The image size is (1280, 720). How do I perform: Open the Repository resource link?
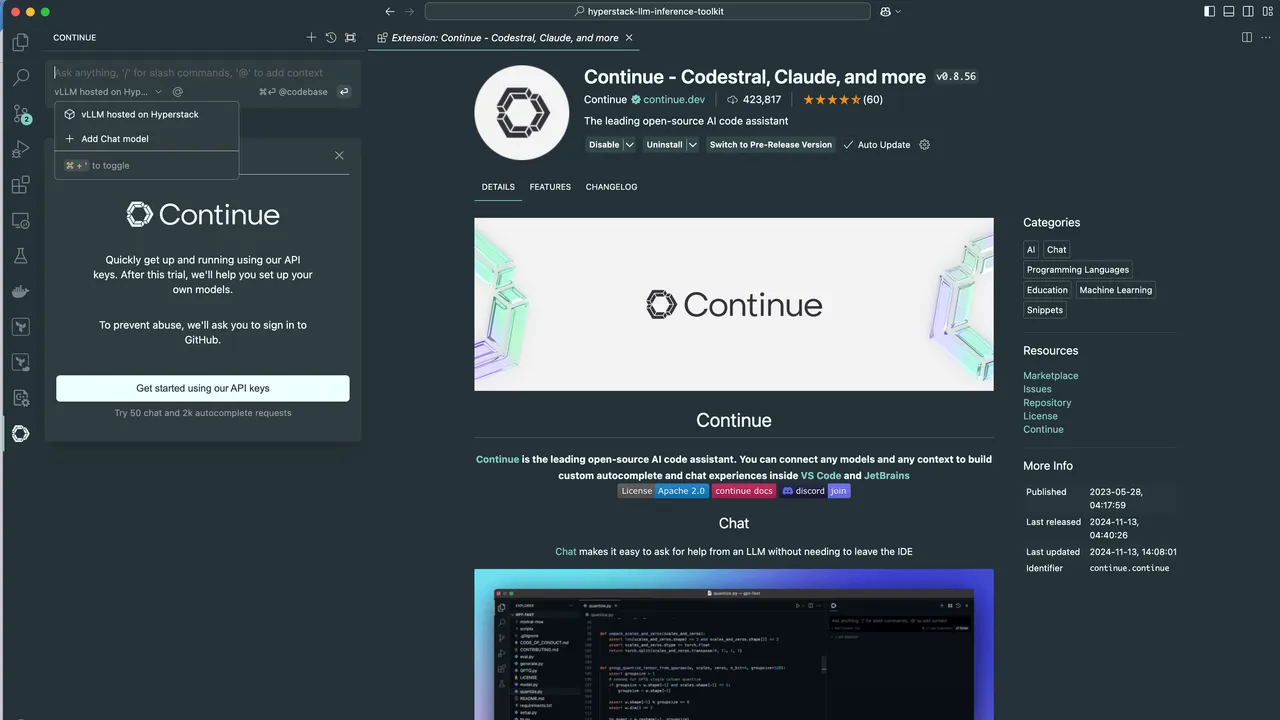point(1047,402)
